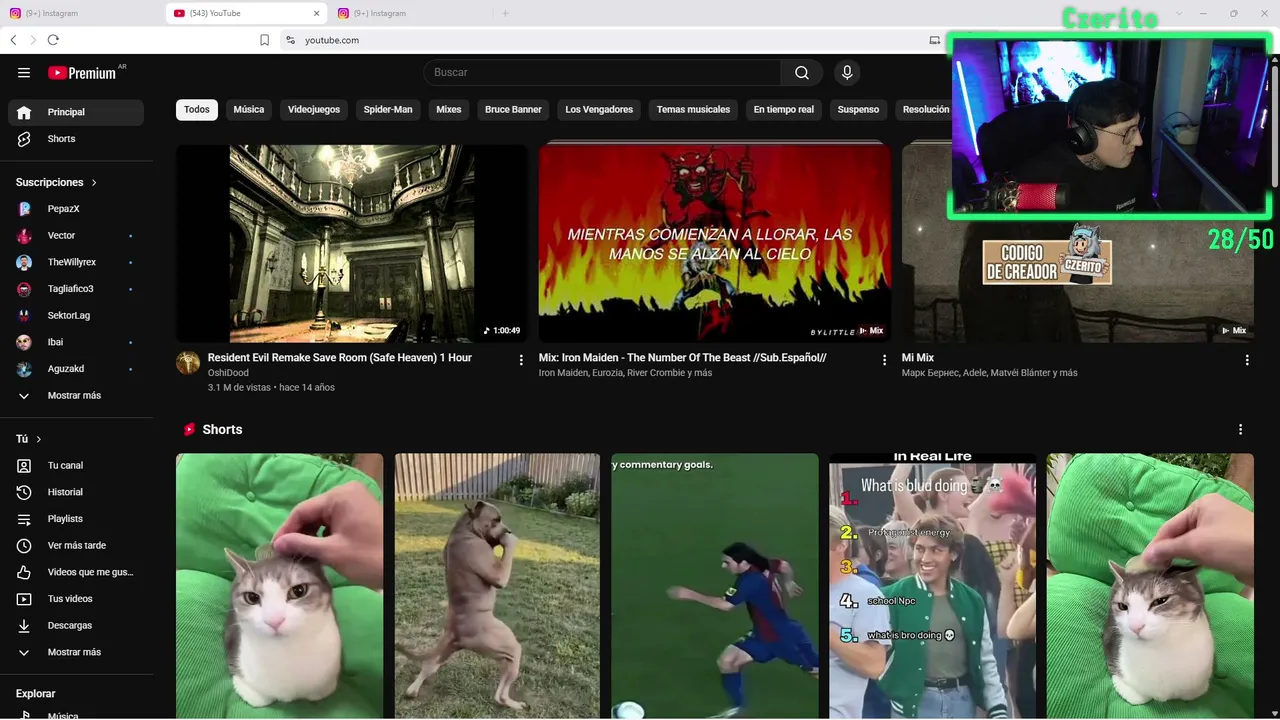Open the browser tab search dropdown chevron
The width and height of the screenshot is (1280, 720).
pos(1179,13)
